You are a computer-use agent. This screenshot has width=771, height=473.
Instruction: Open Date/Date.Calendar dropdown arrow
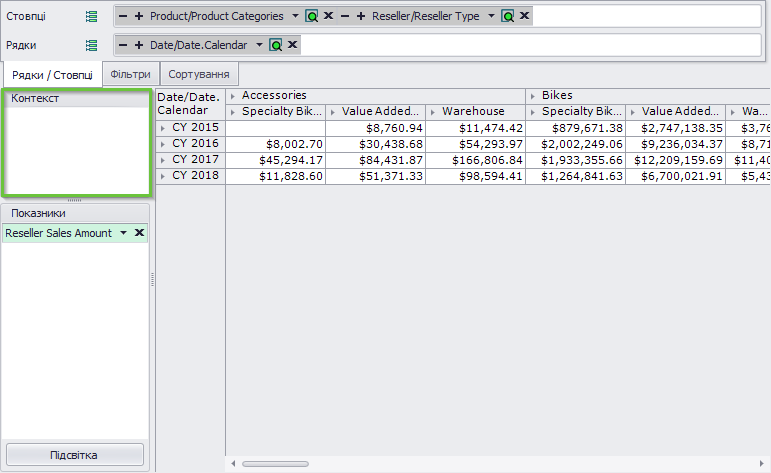click(x=259, y=45)
